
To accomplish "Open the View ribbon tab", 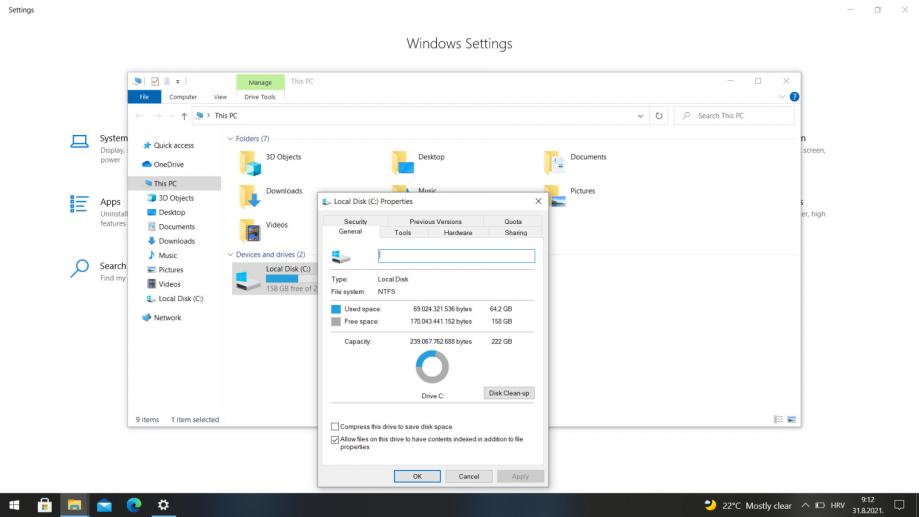I will click(x=220, y=97).
